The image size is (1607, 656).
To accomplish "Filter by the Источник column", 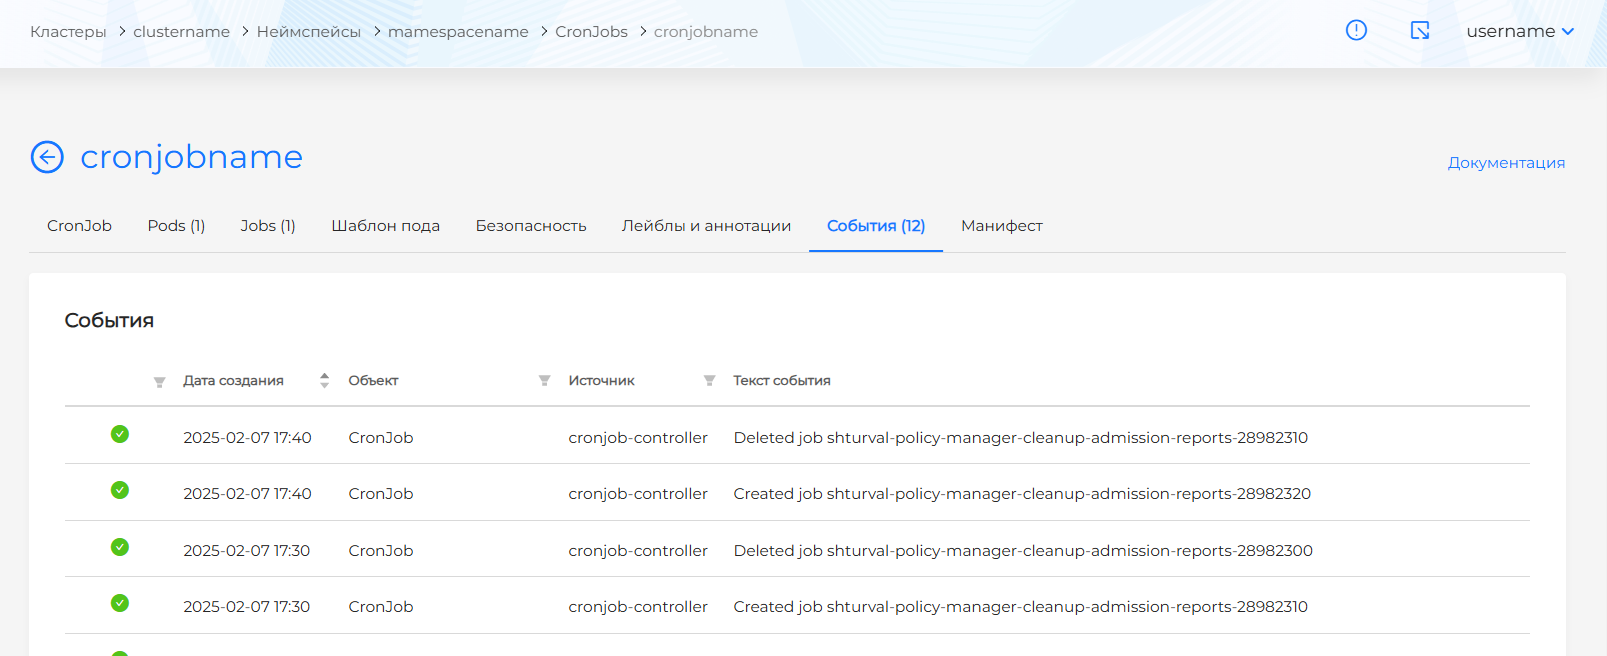I will [709, 381].
